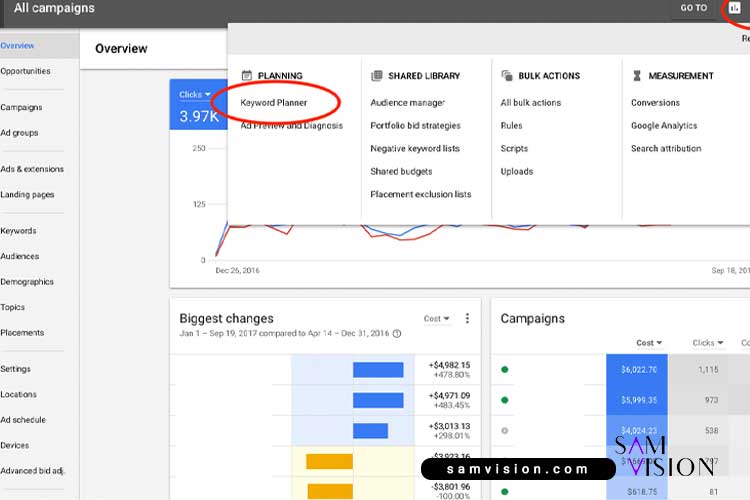Open Ad Preview and Diagnosis
The height and width of the screenshot is (500, 750).
pyautogui.click(x=292, y=125)
